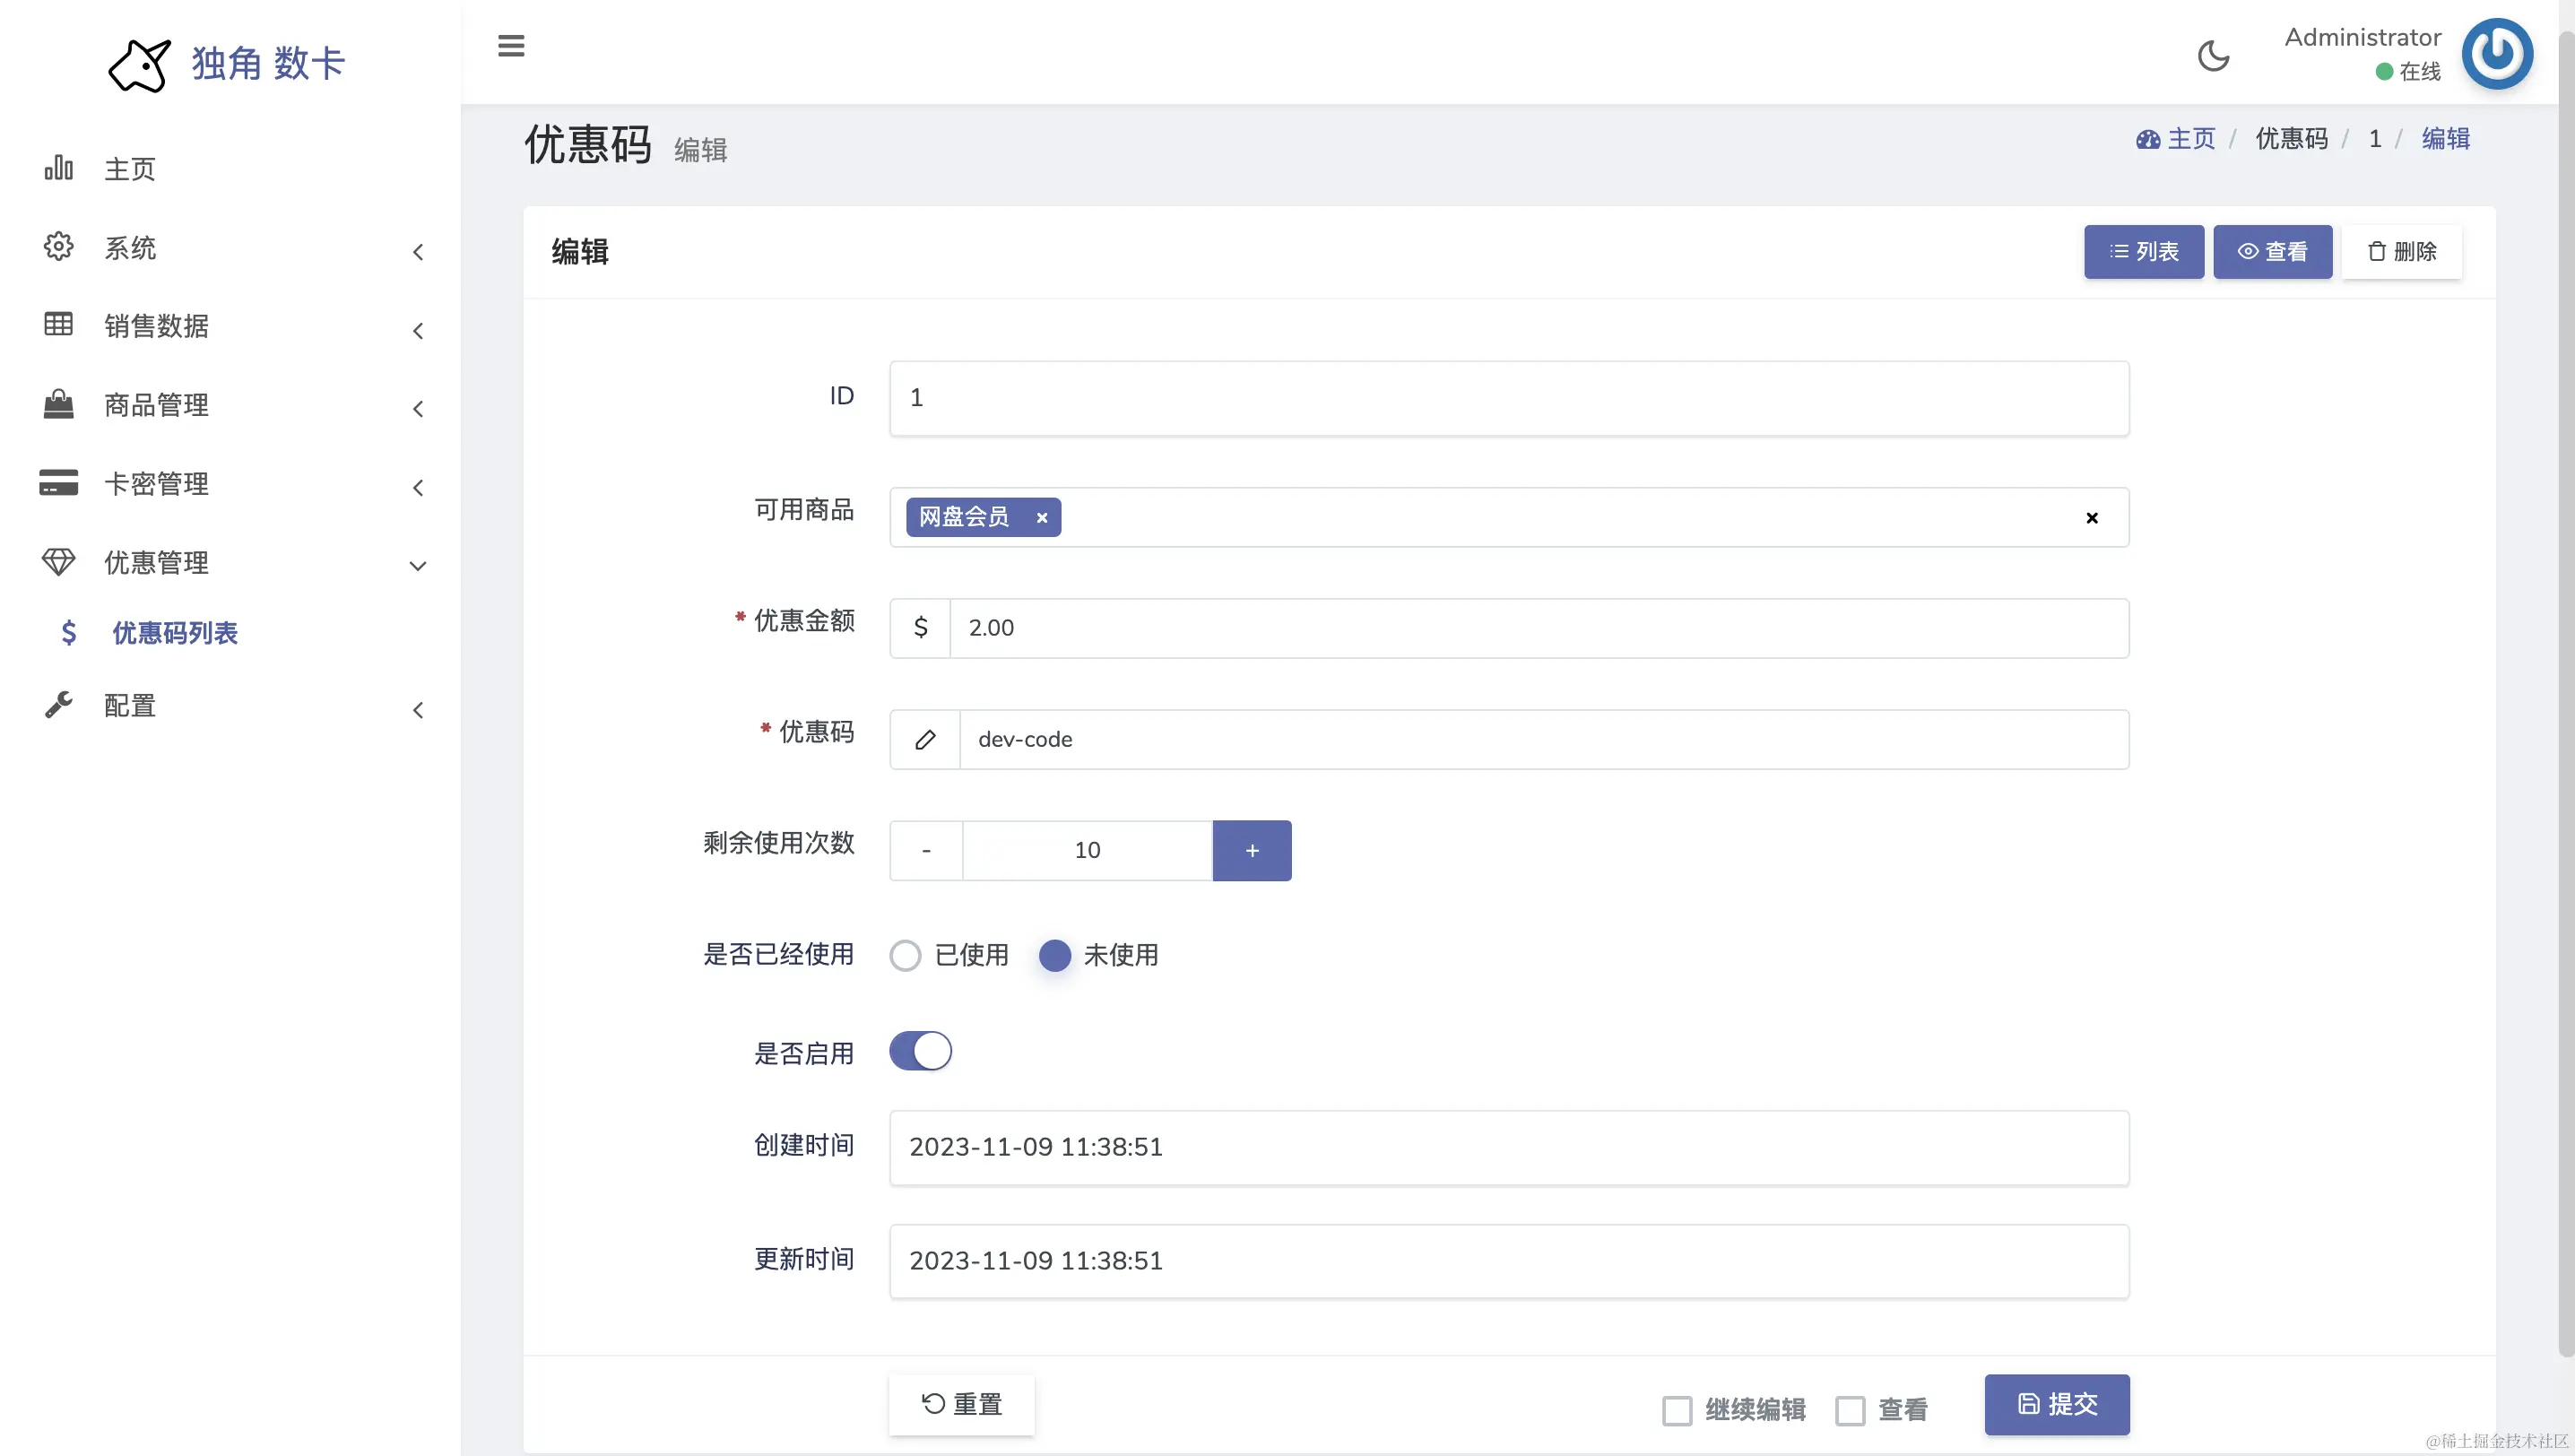
Task: Click the 销售数据 table icon
Action: click(x=59, y=324)
